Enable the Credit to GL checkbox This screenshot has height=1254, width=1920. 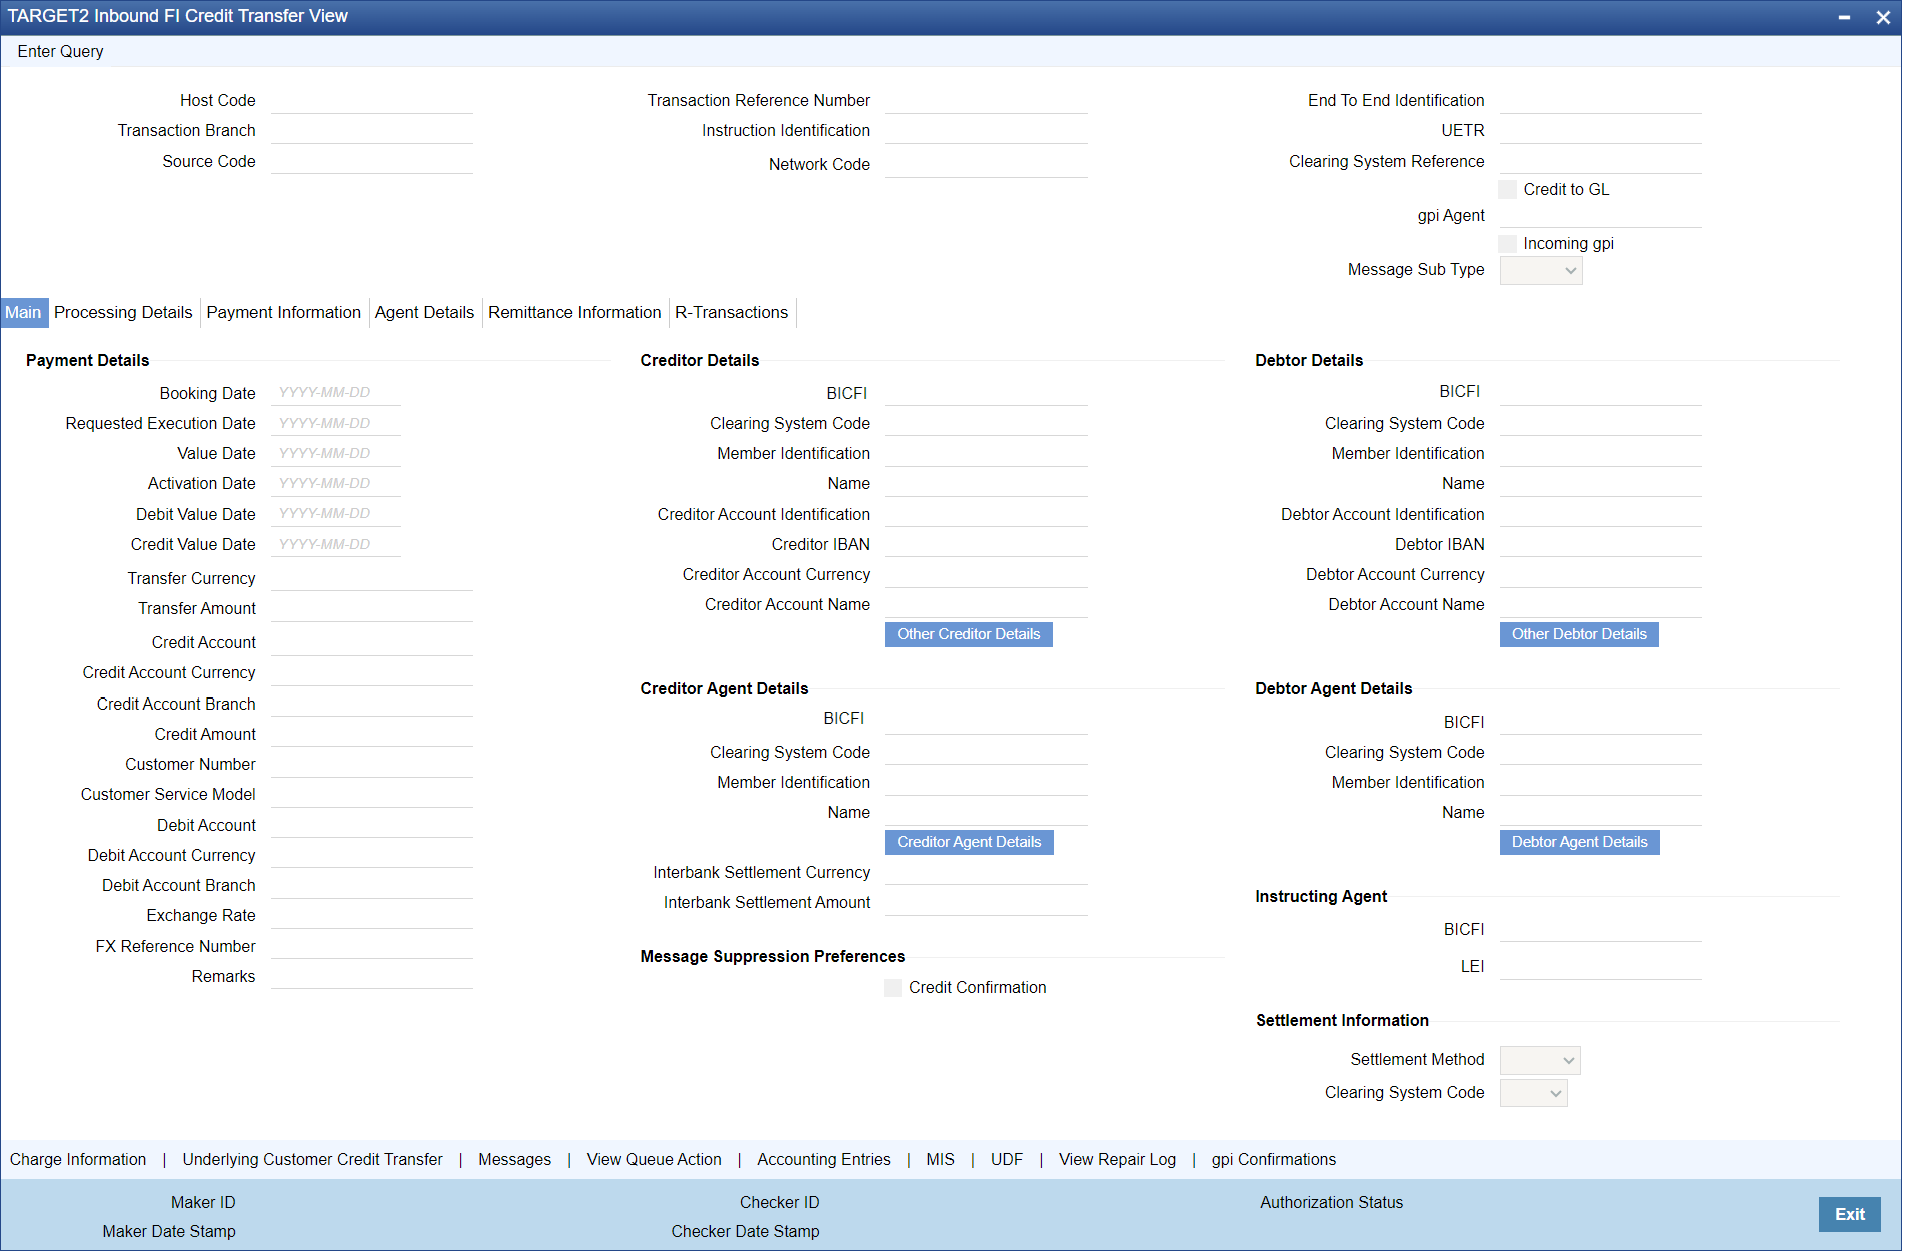click(x=1508, y=190)
